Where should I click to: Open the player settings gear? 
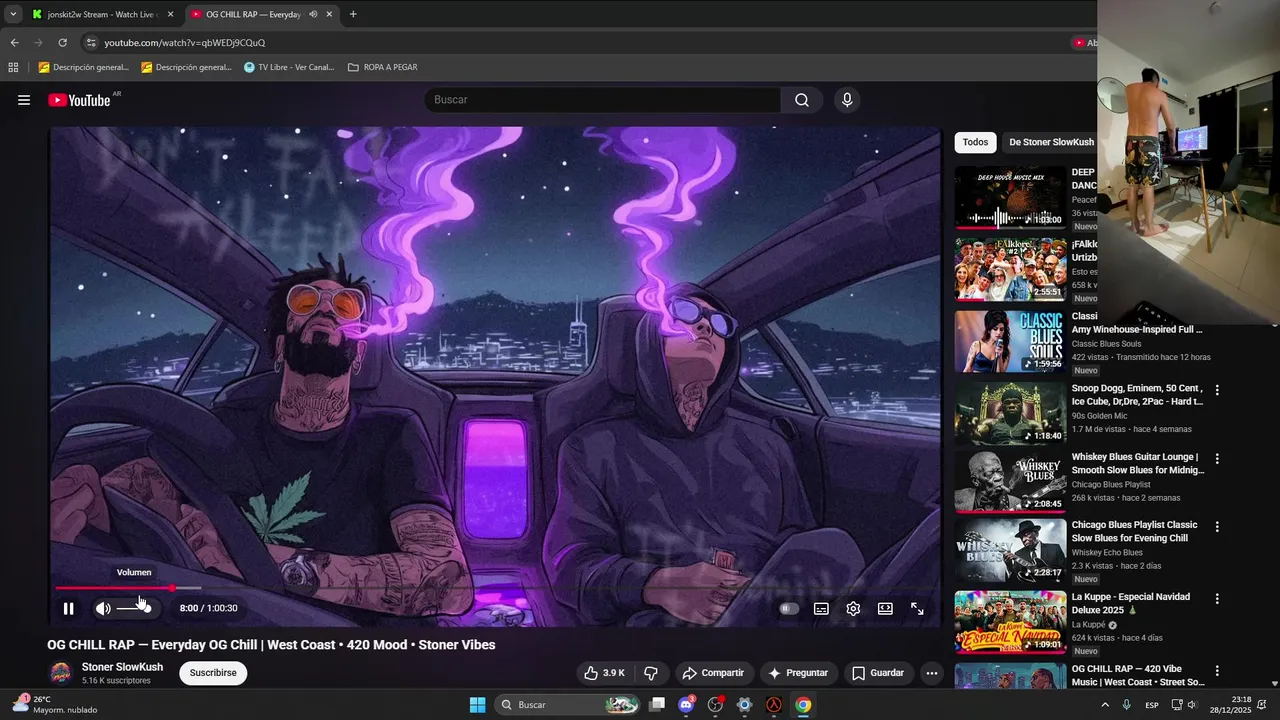point(853,608)
